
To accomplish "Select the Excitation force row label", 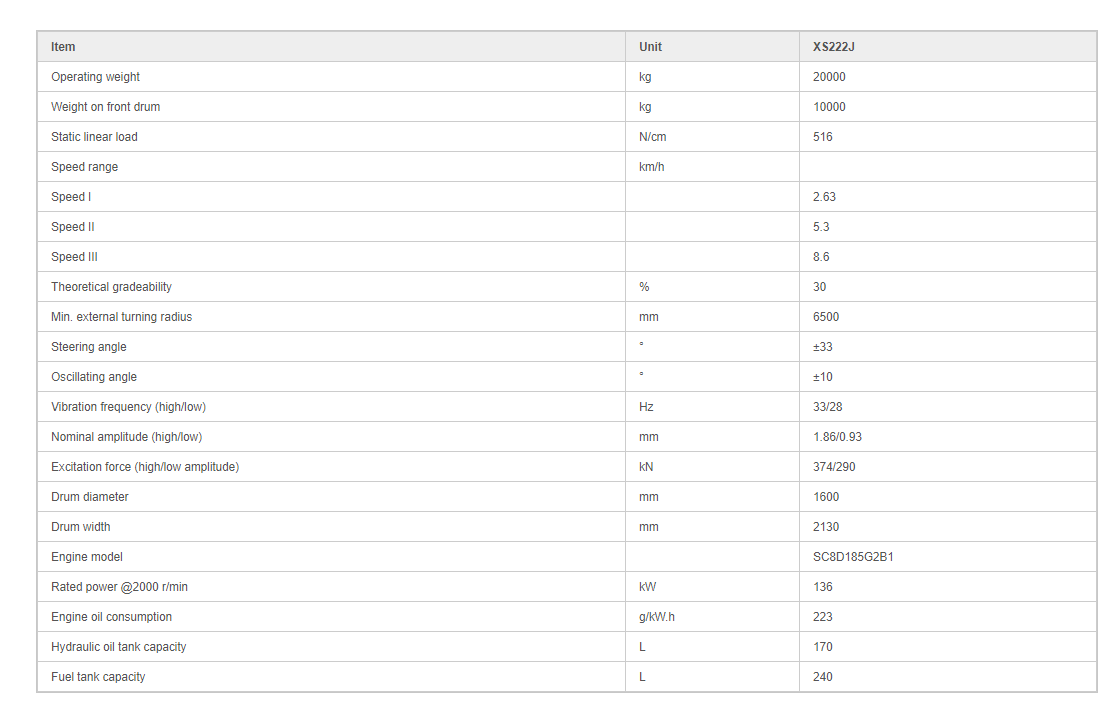I will (x=145, y=467).
